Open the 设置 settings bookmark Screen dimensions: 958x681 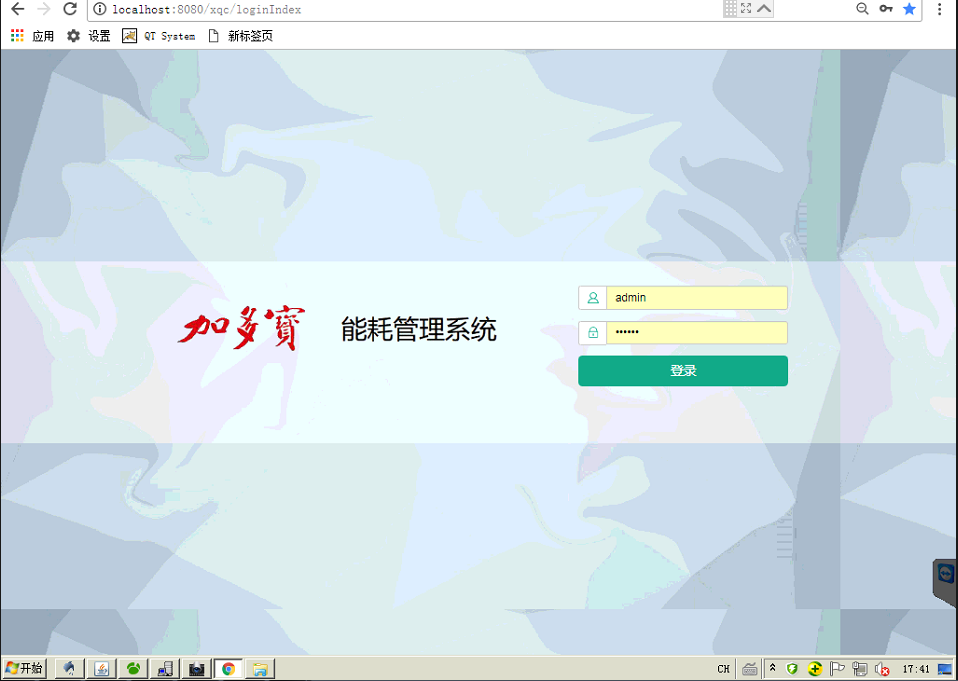pyautogui.click(x=89, y=36)
